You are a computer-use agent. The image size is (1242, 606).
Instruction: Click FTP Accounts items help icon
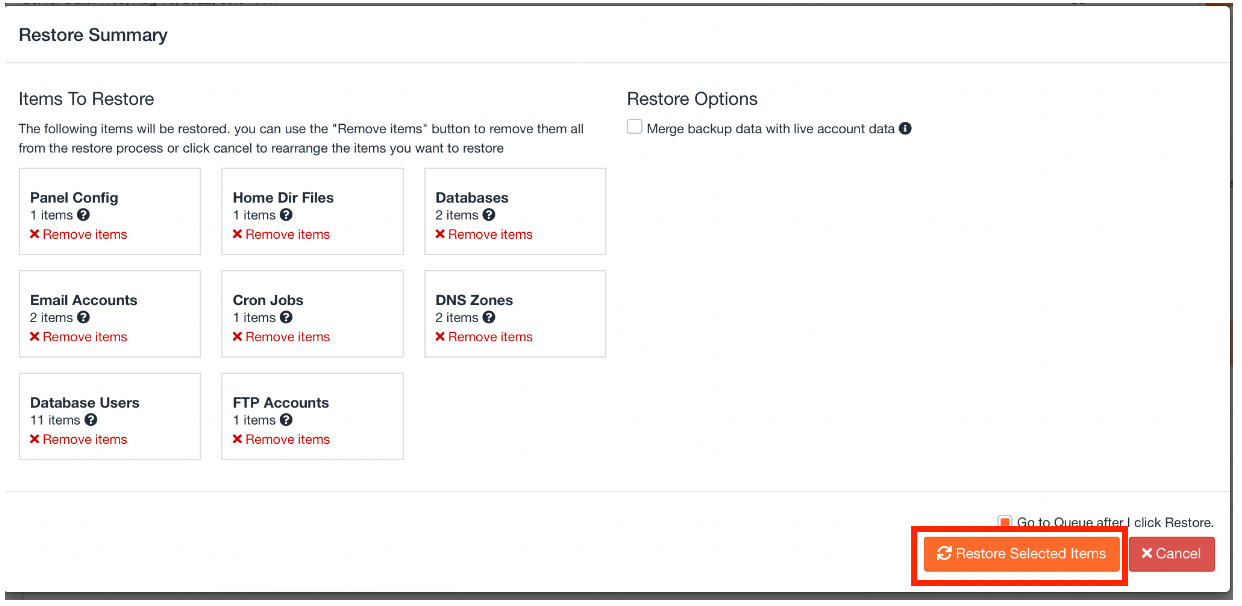[286, 420]
